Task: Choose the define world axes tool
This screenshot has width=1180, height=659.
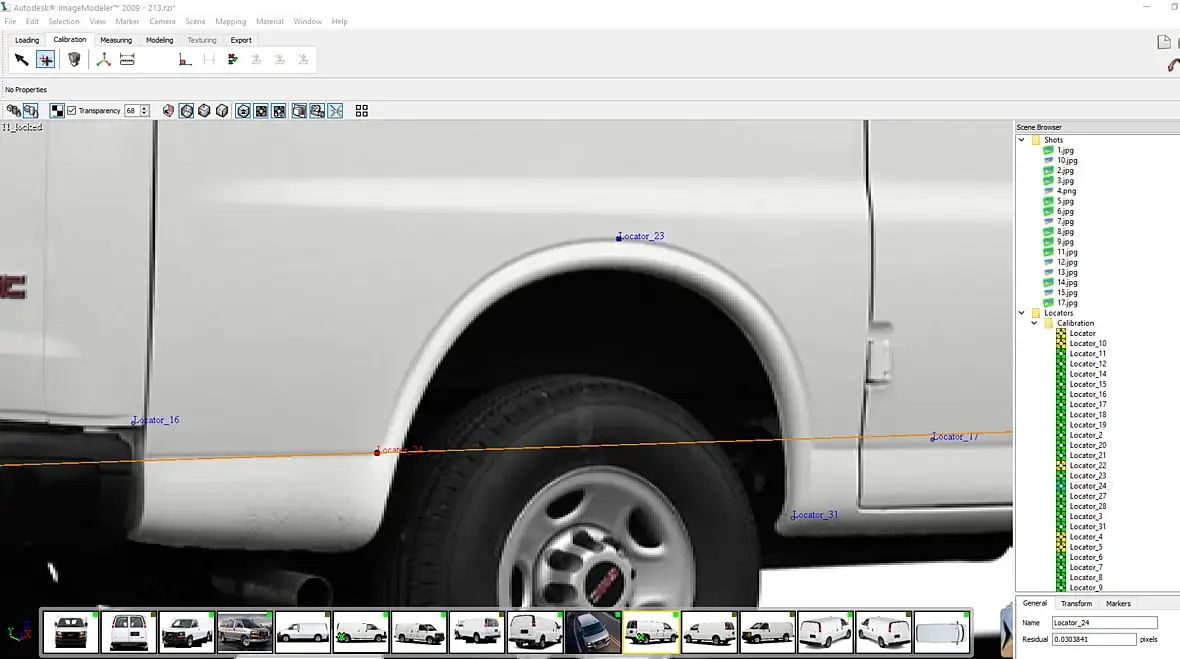Action: point(103,59)
